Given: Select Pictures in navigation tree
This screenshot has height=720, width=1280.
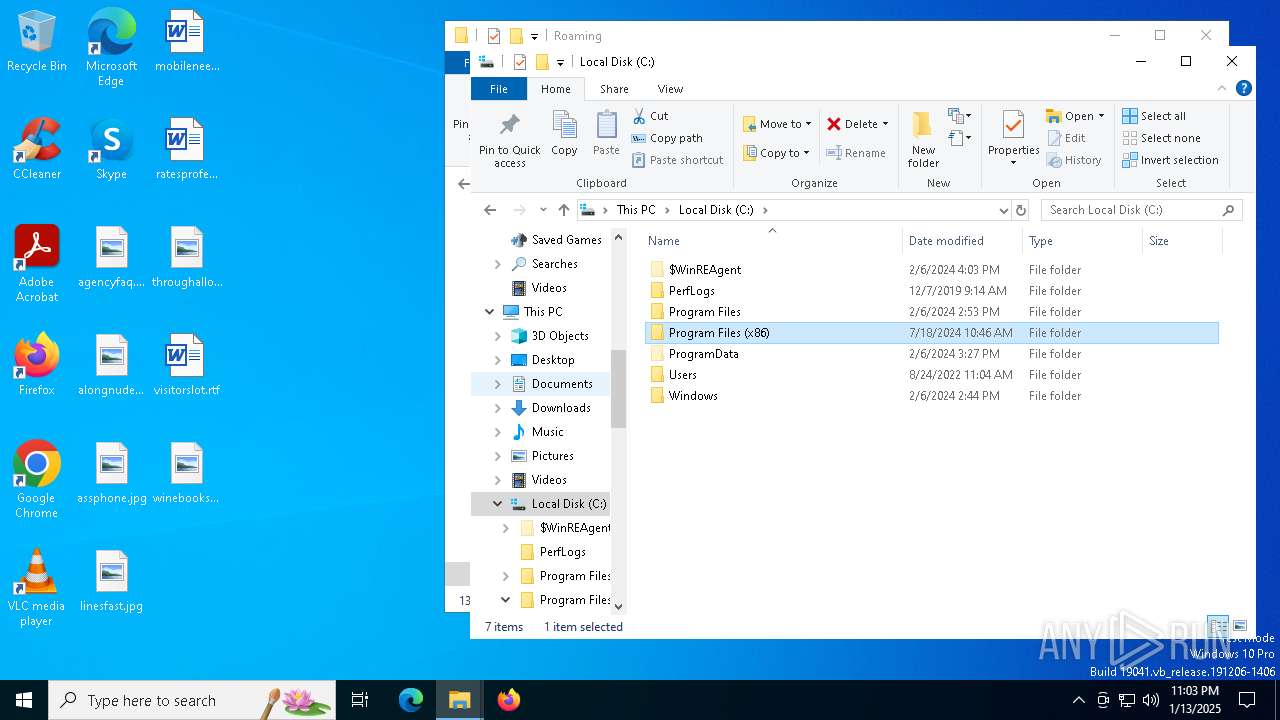Looking at the screenshot, I should (x=553, y=456).
